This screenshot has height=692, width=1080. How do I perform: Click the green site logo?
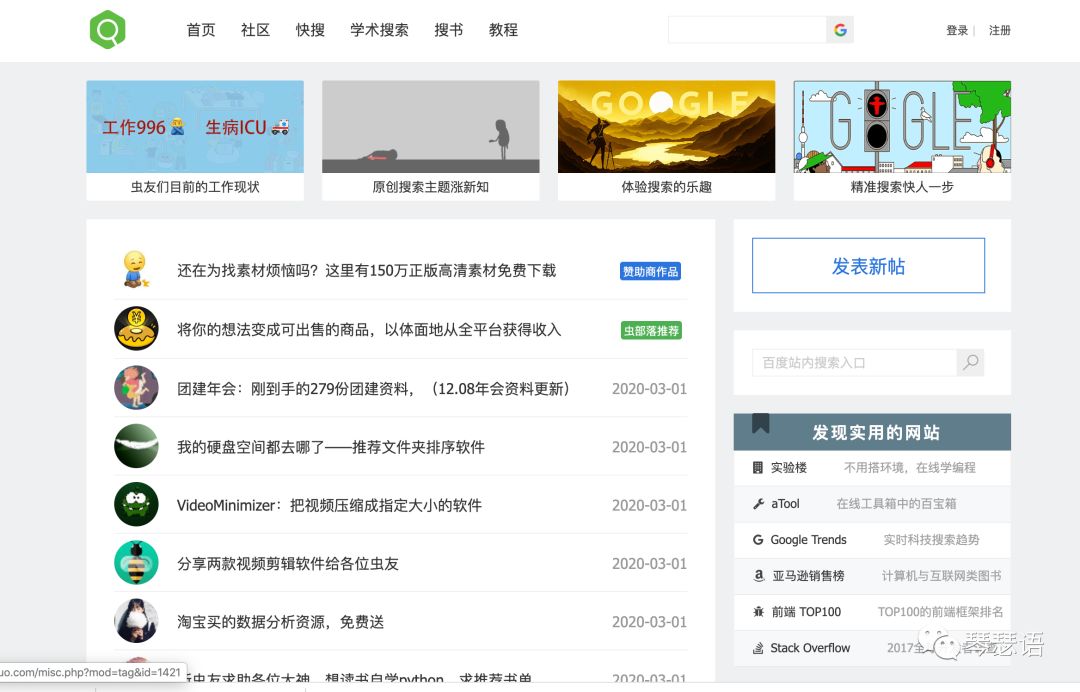[108, 28]
